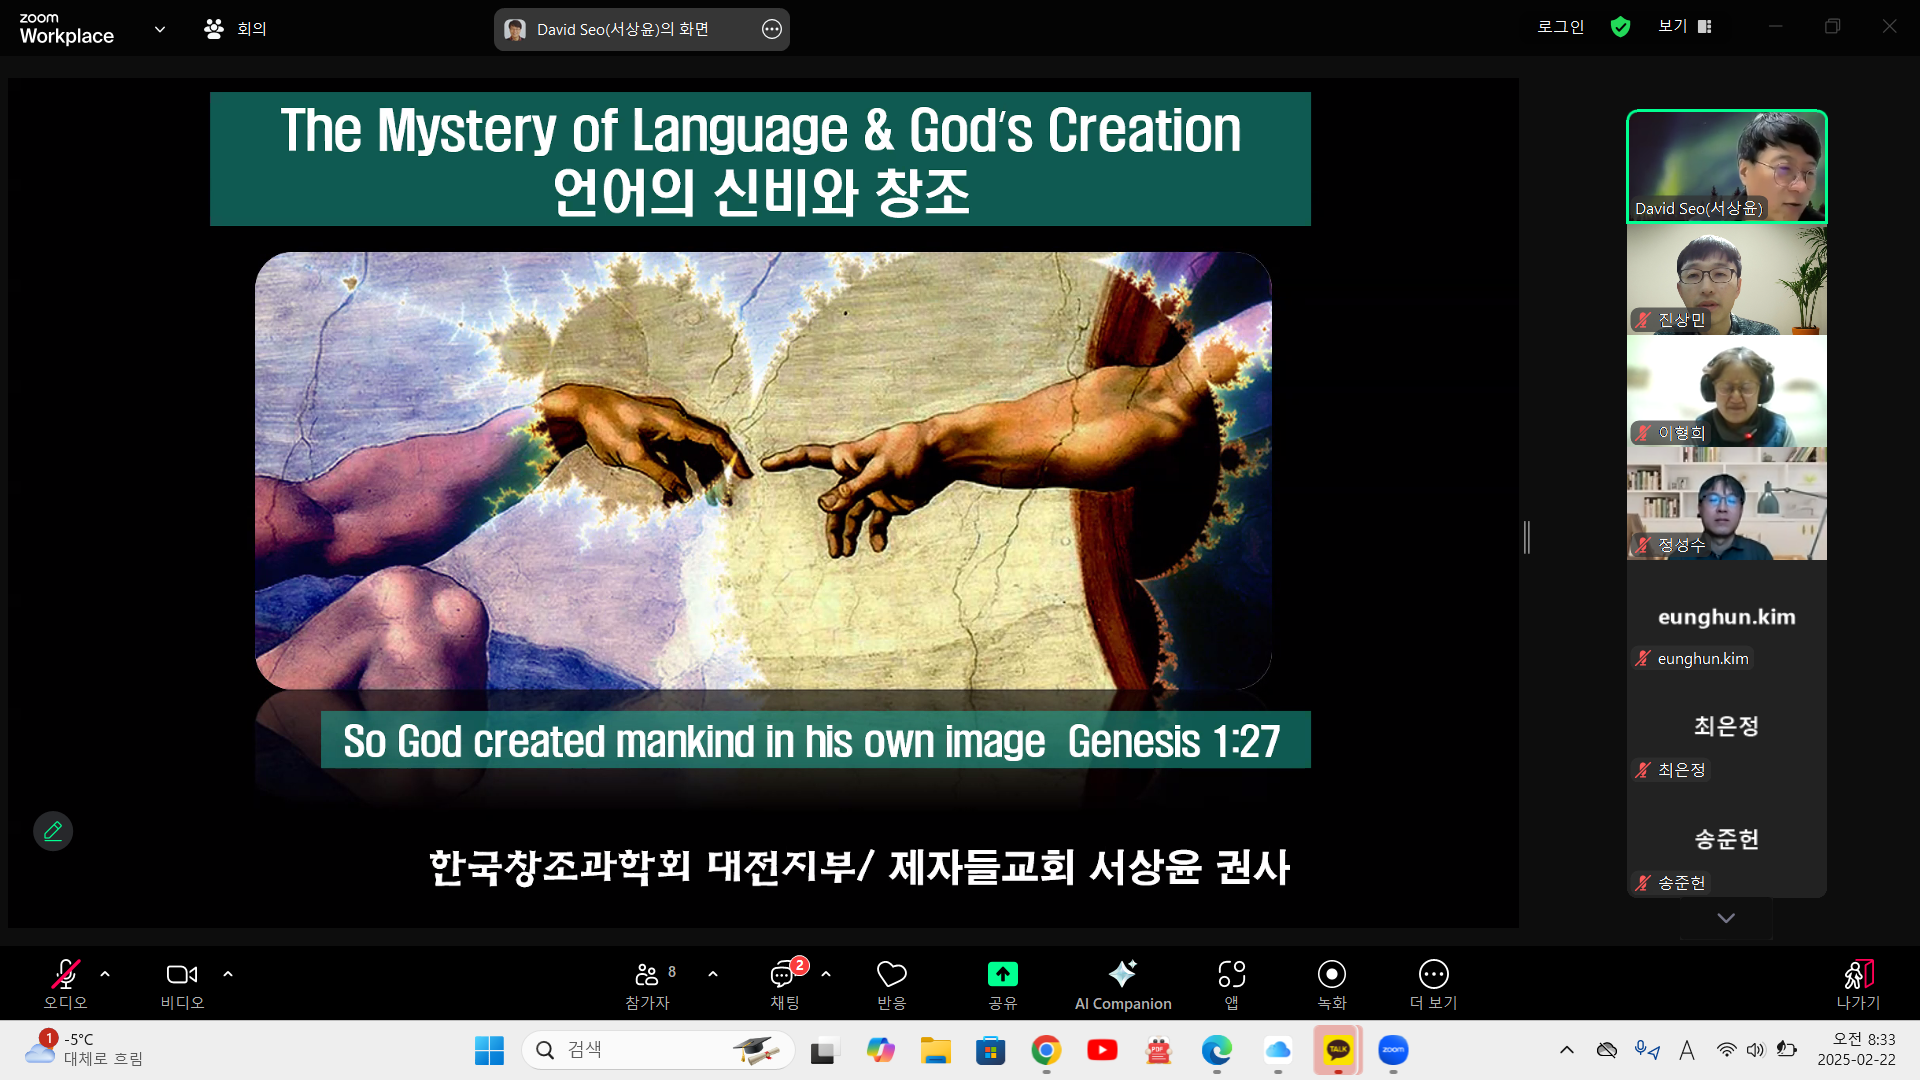Select 진상민 video thumbnail
The height and width of the screenshot is (1080, 1920).
coord(1727,279)
